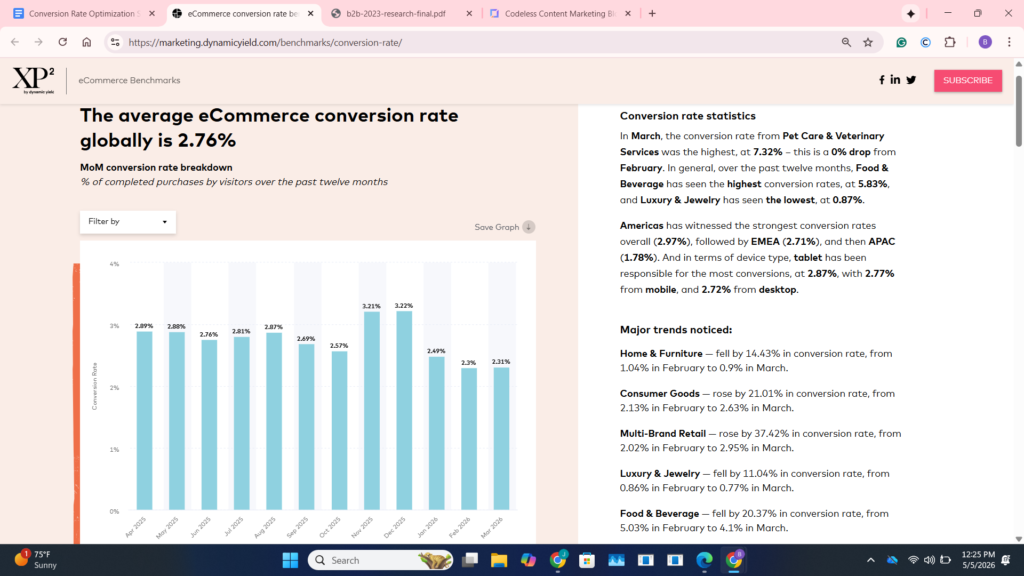
Task: Switch to Conversion Rate Optimization tab
Action: tap(82, 14)
